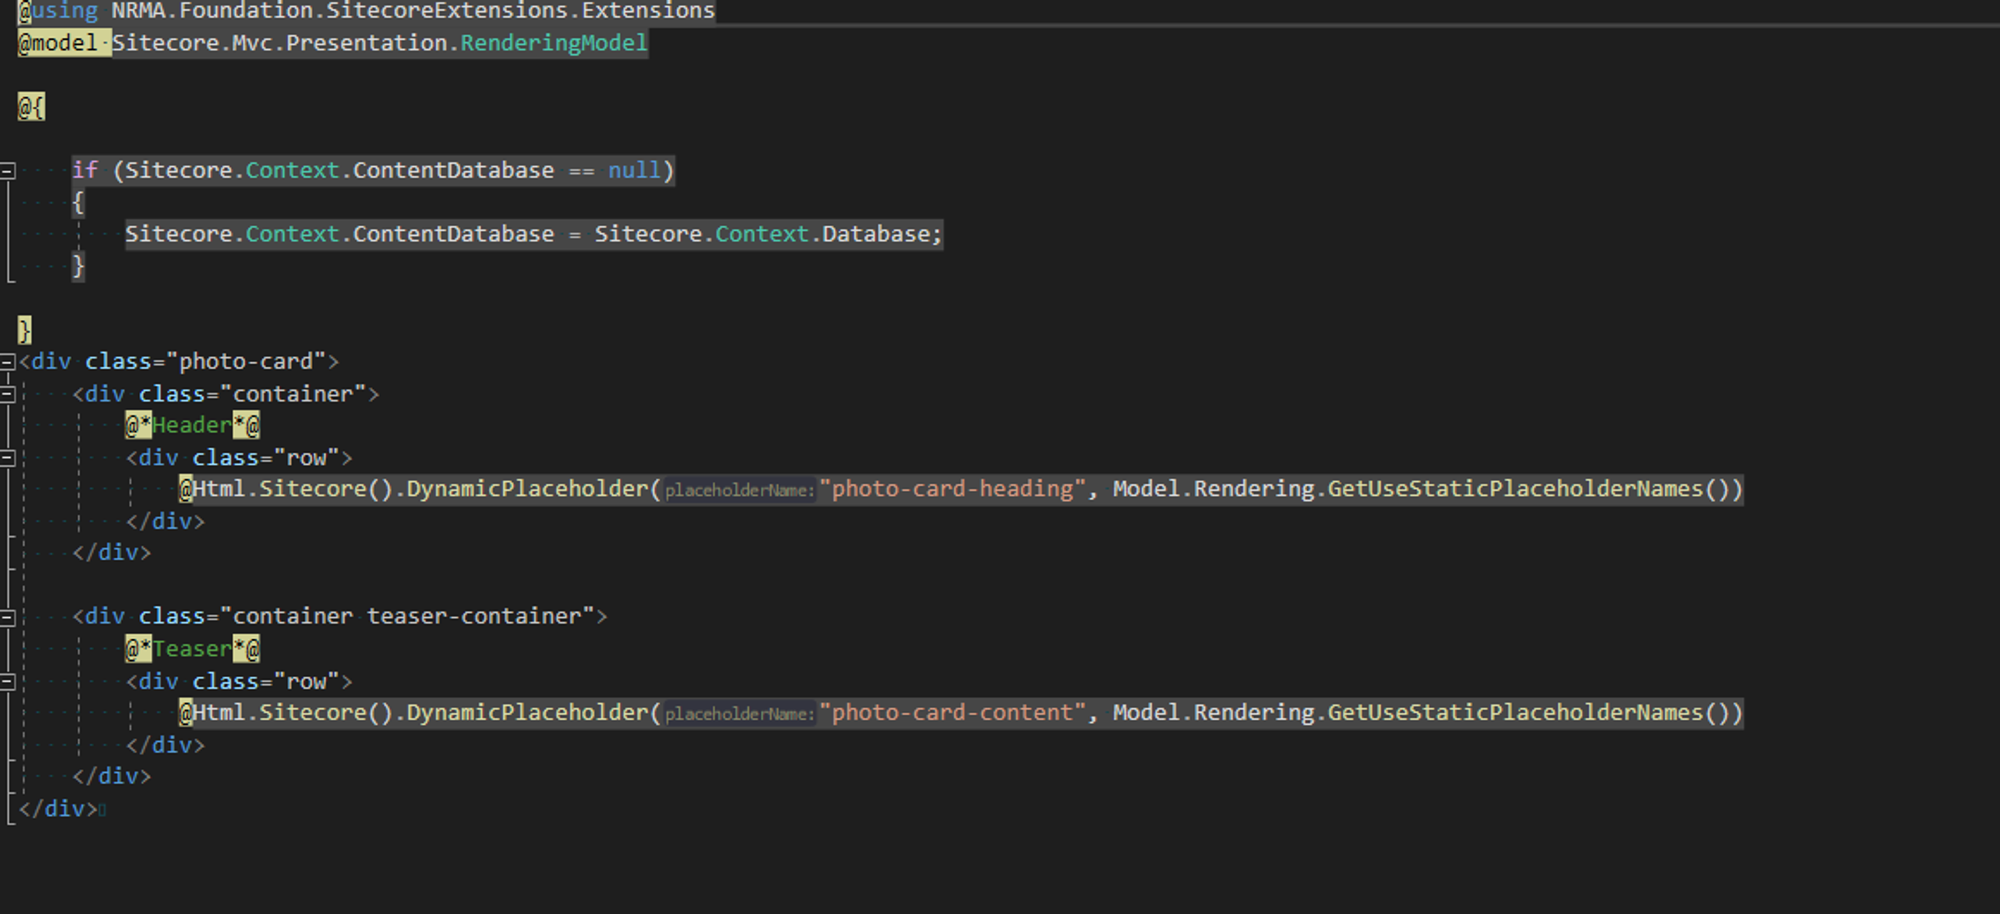This screenshot has height=914, width=2000.
Task: Collapse the if ContentDatabase null block
Action: click(7, 171)
